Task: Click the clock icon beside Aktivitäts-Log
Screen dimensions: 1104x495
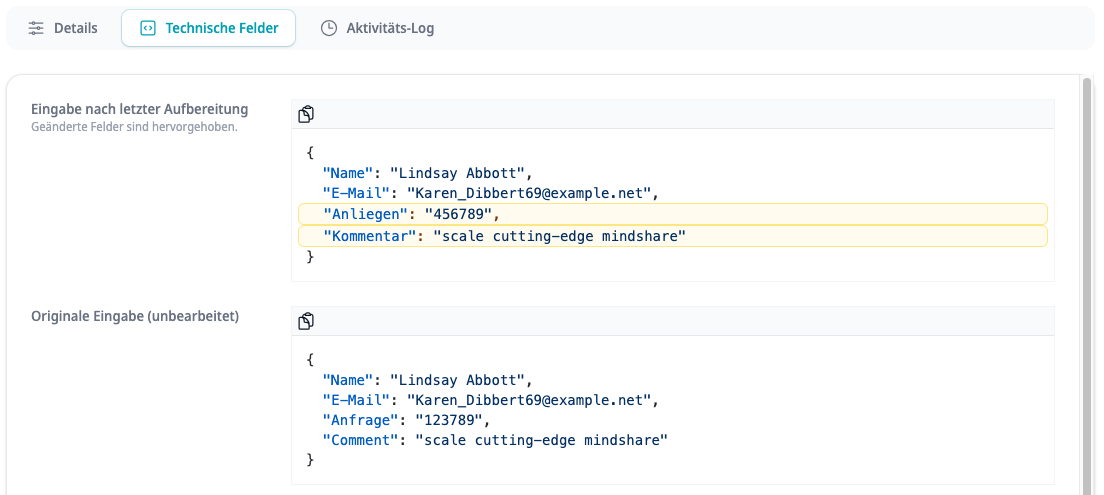Action: pyautogui.click(x=328, y=28)
